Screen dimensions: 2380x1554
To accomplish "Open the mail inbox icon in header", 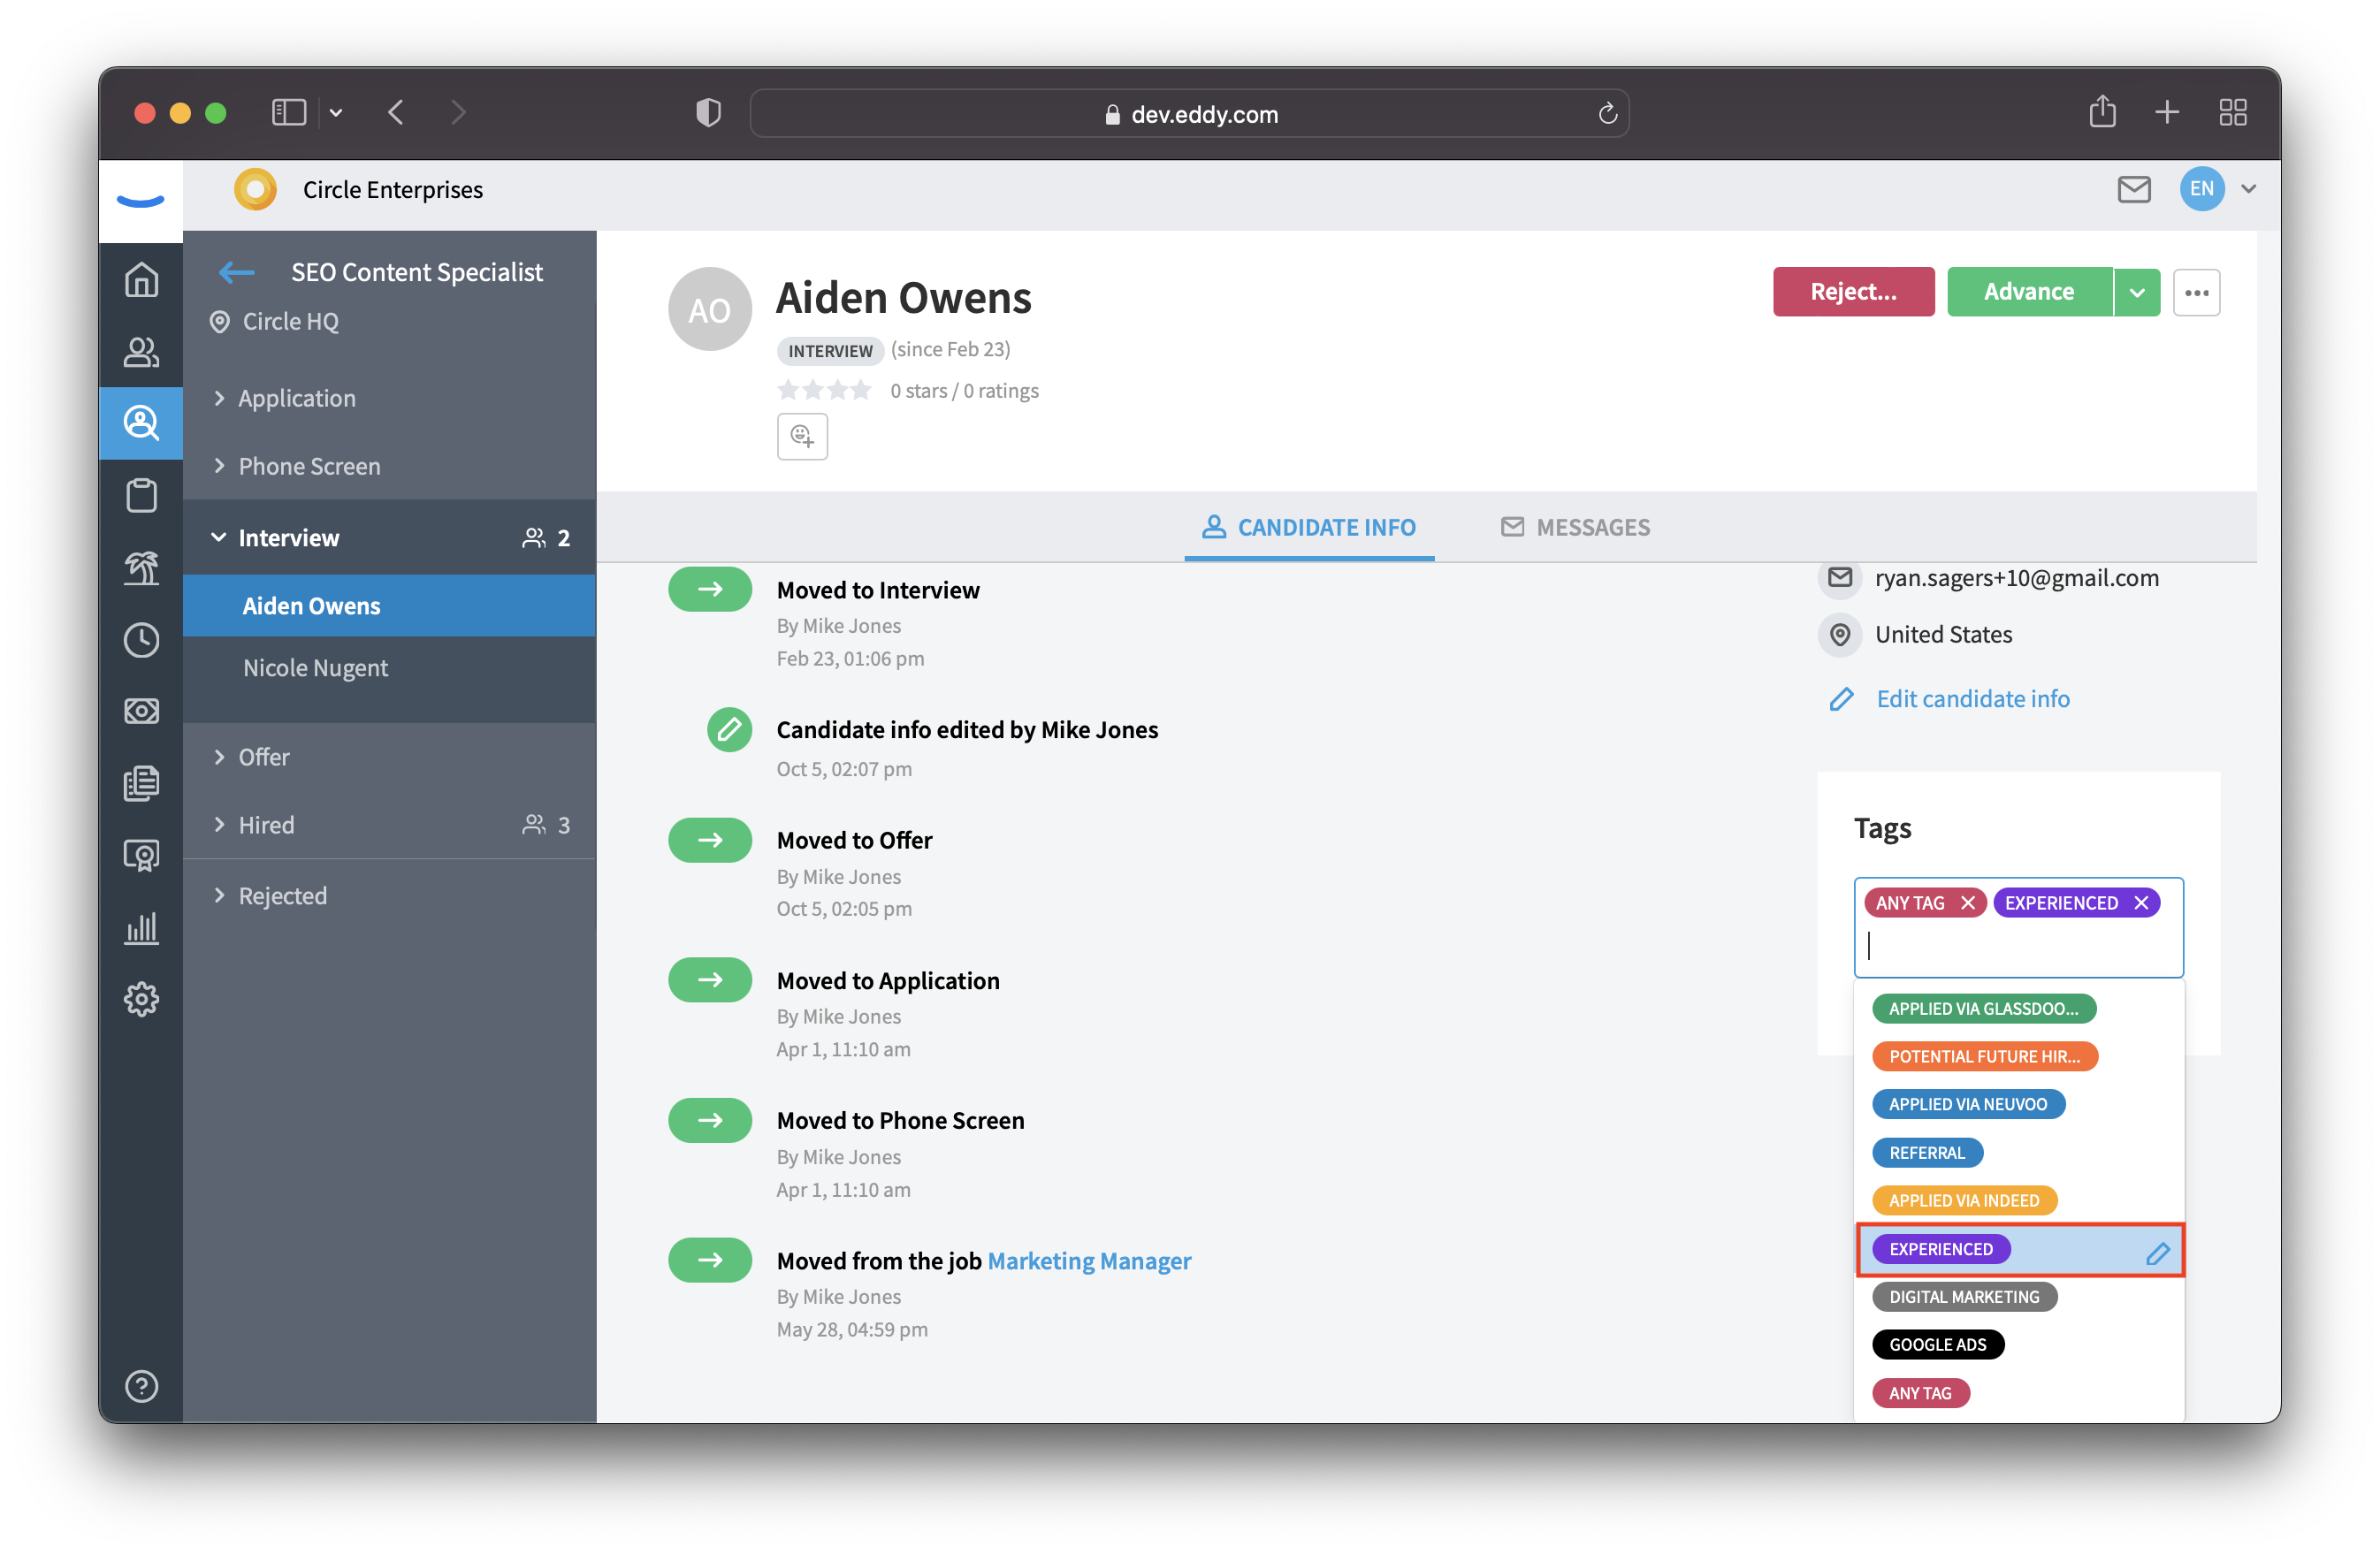I will (x=2133, y=189).
